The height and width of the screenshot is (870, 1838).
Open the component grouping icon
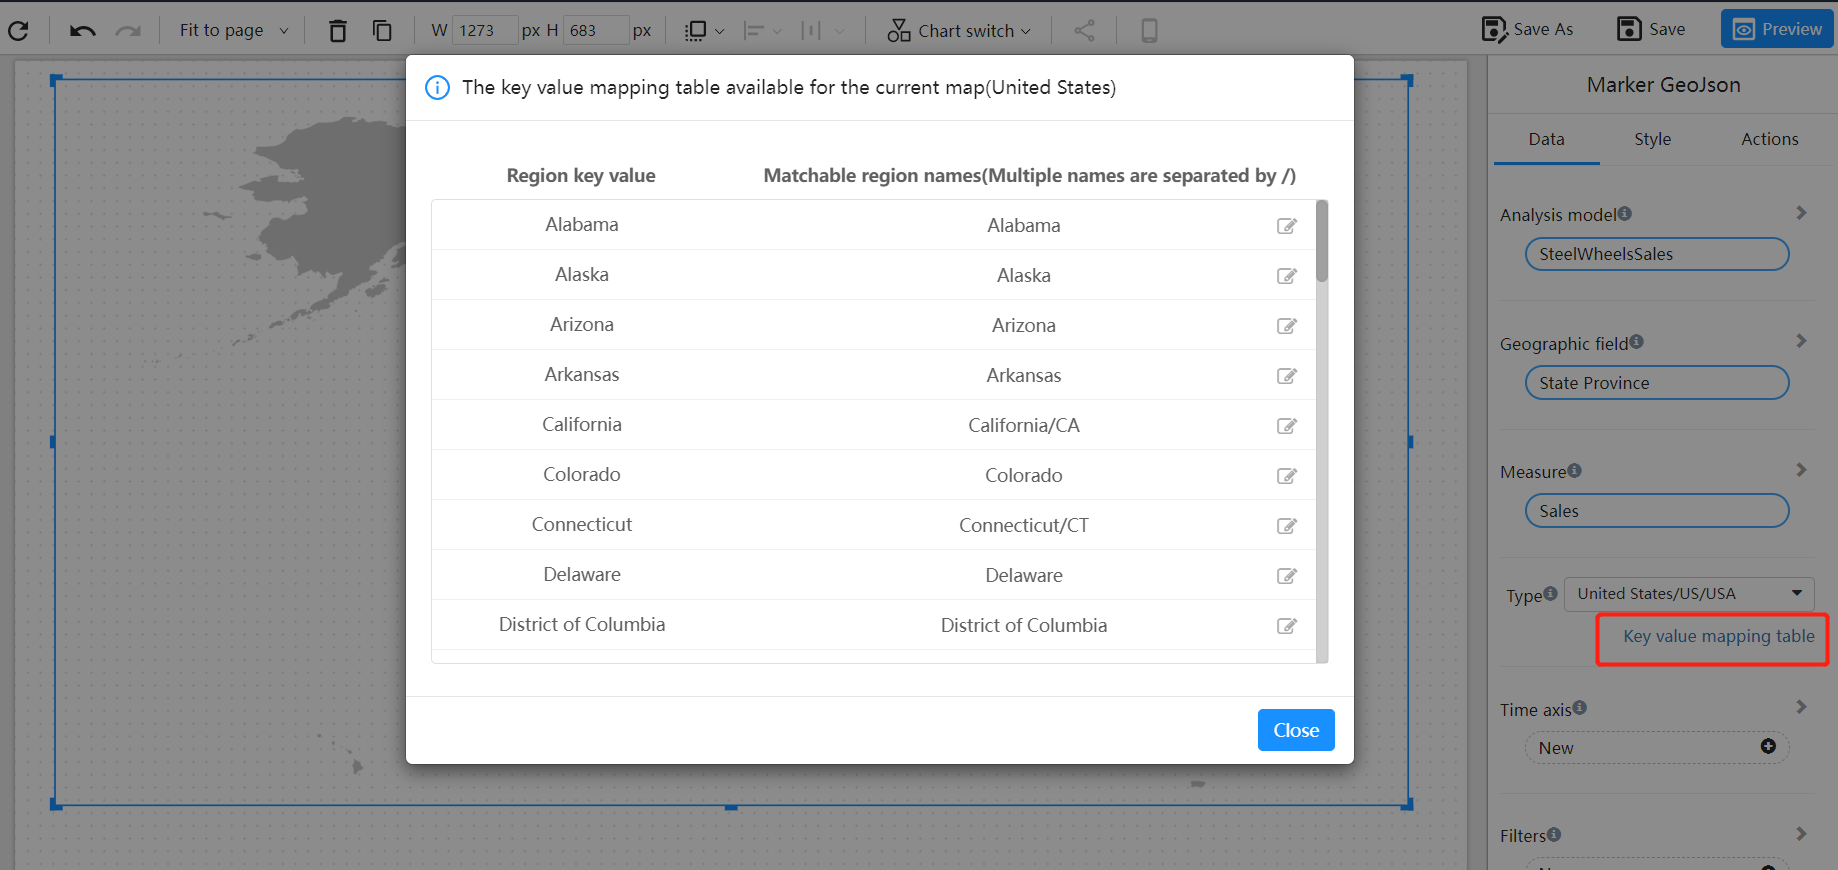[696, 31]
